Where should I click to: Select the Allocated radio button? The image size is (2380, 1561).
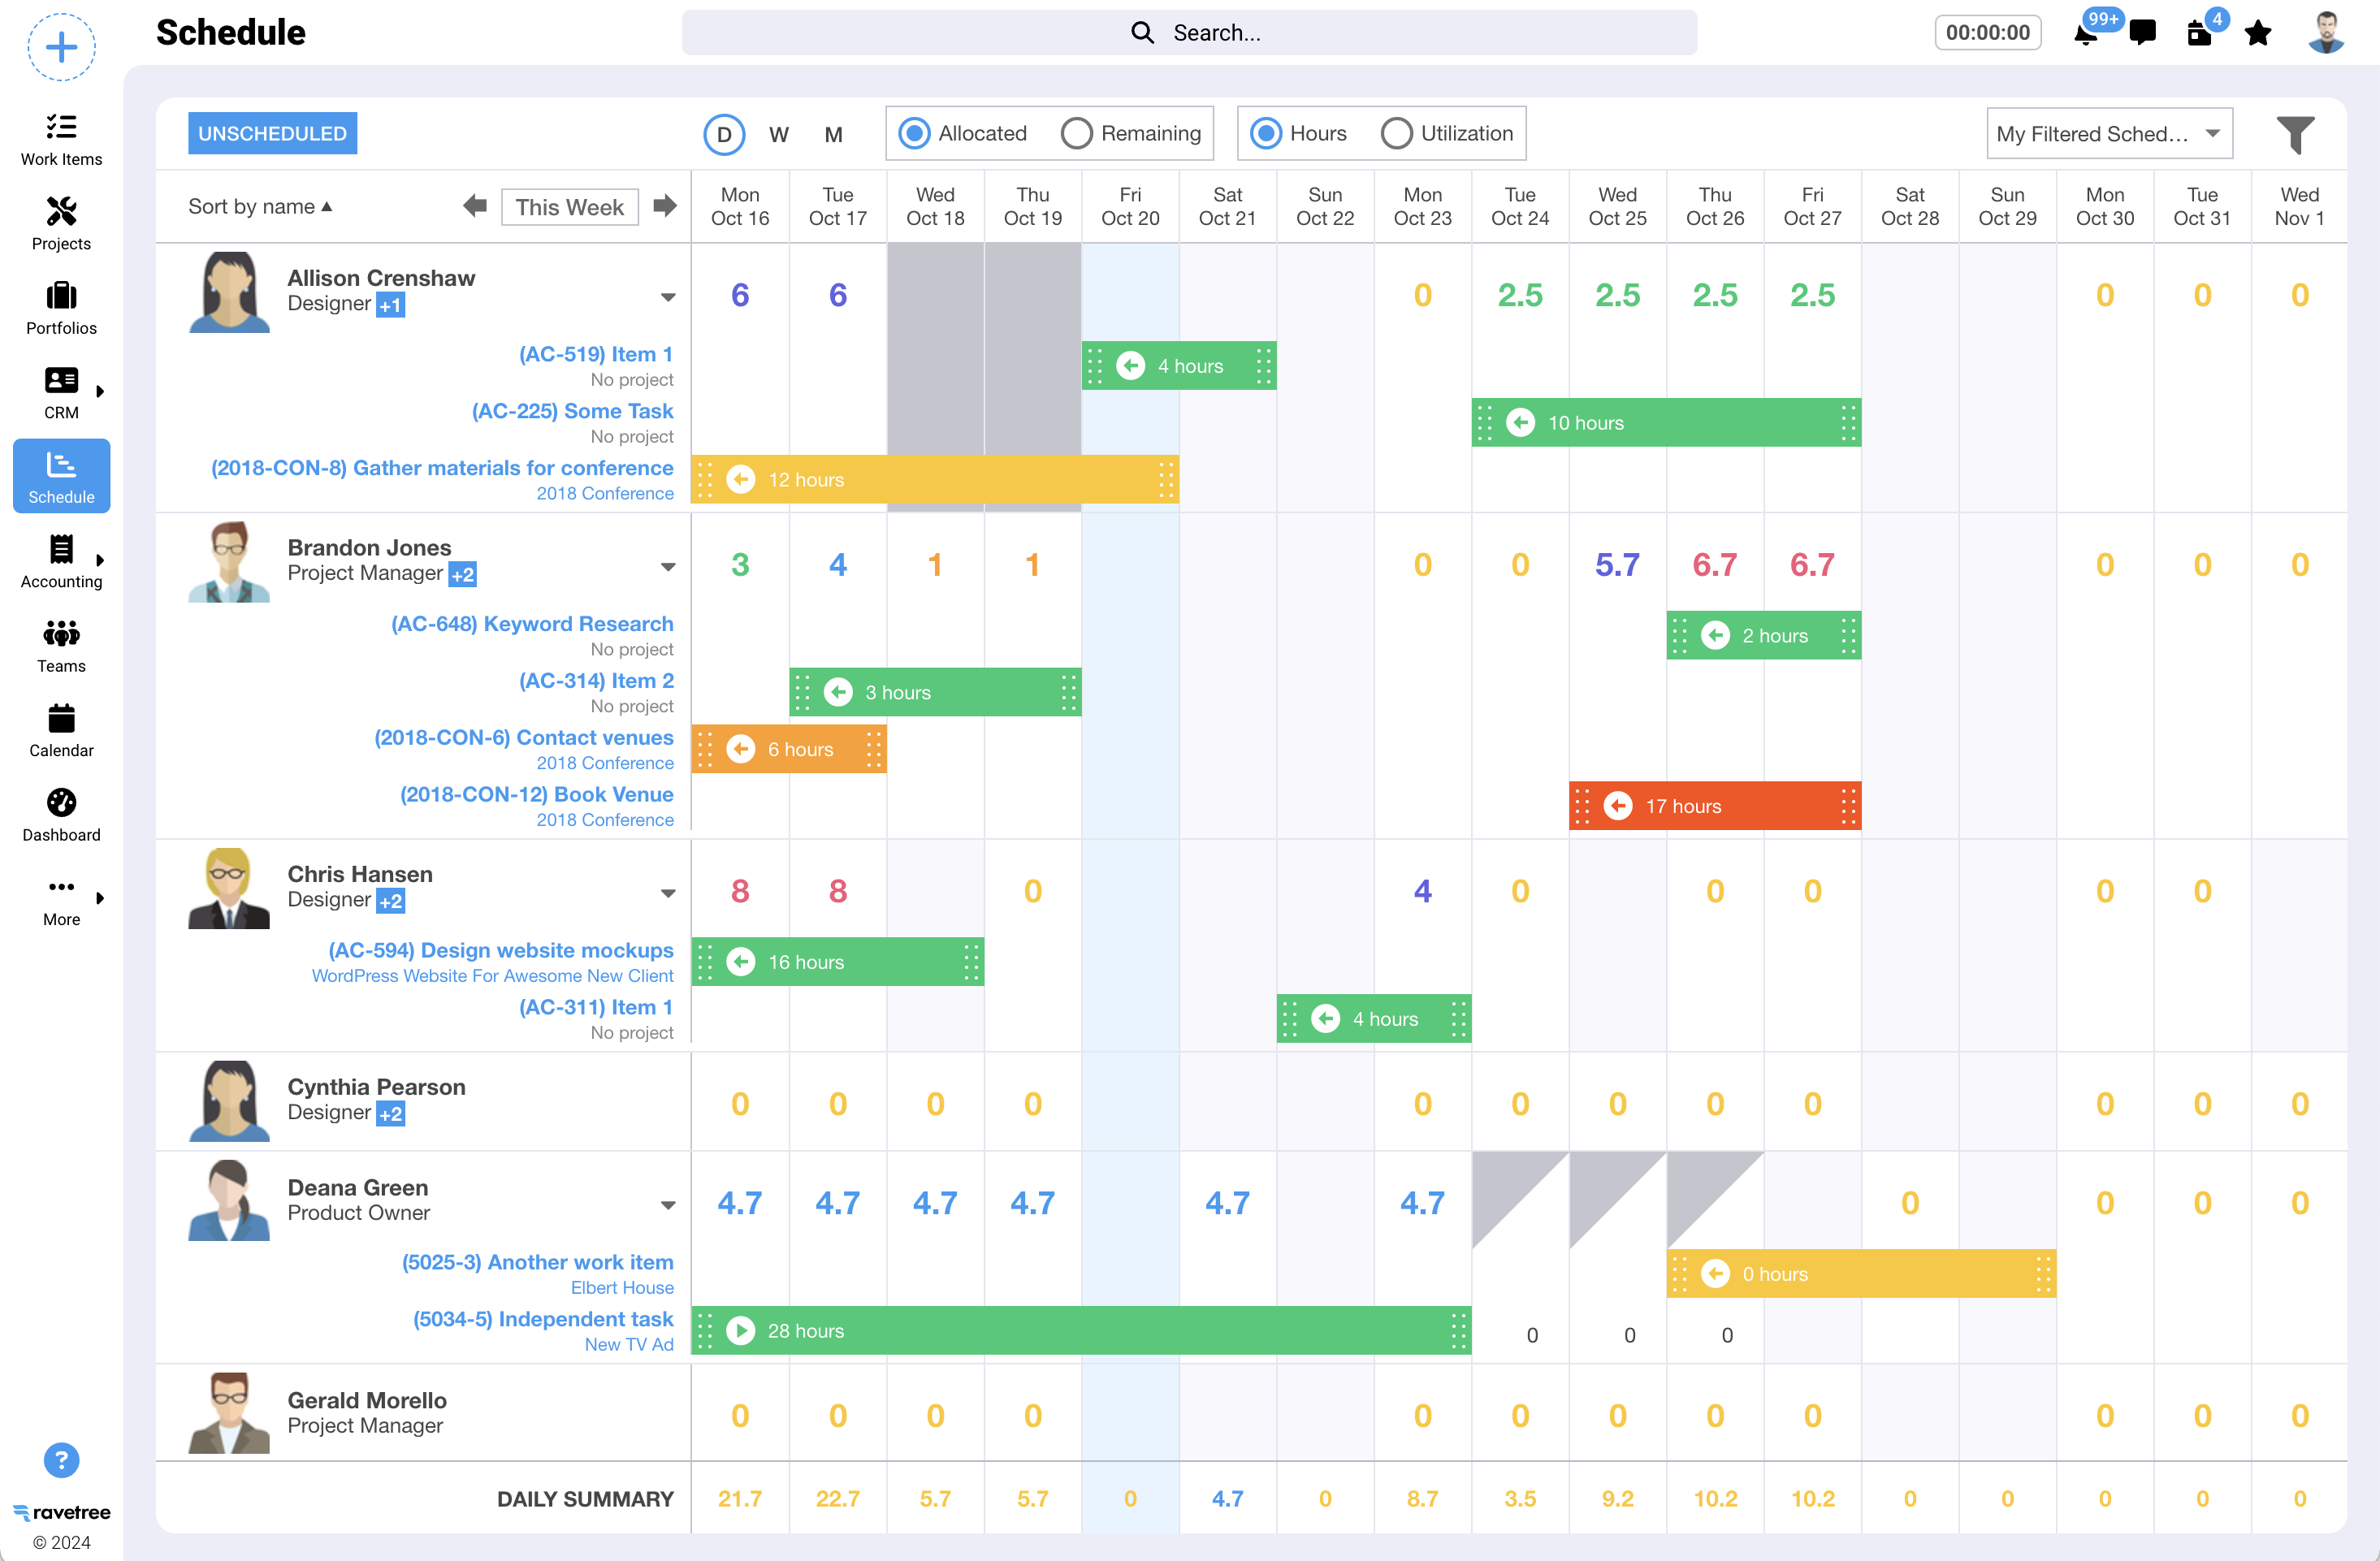click(914, 134)
